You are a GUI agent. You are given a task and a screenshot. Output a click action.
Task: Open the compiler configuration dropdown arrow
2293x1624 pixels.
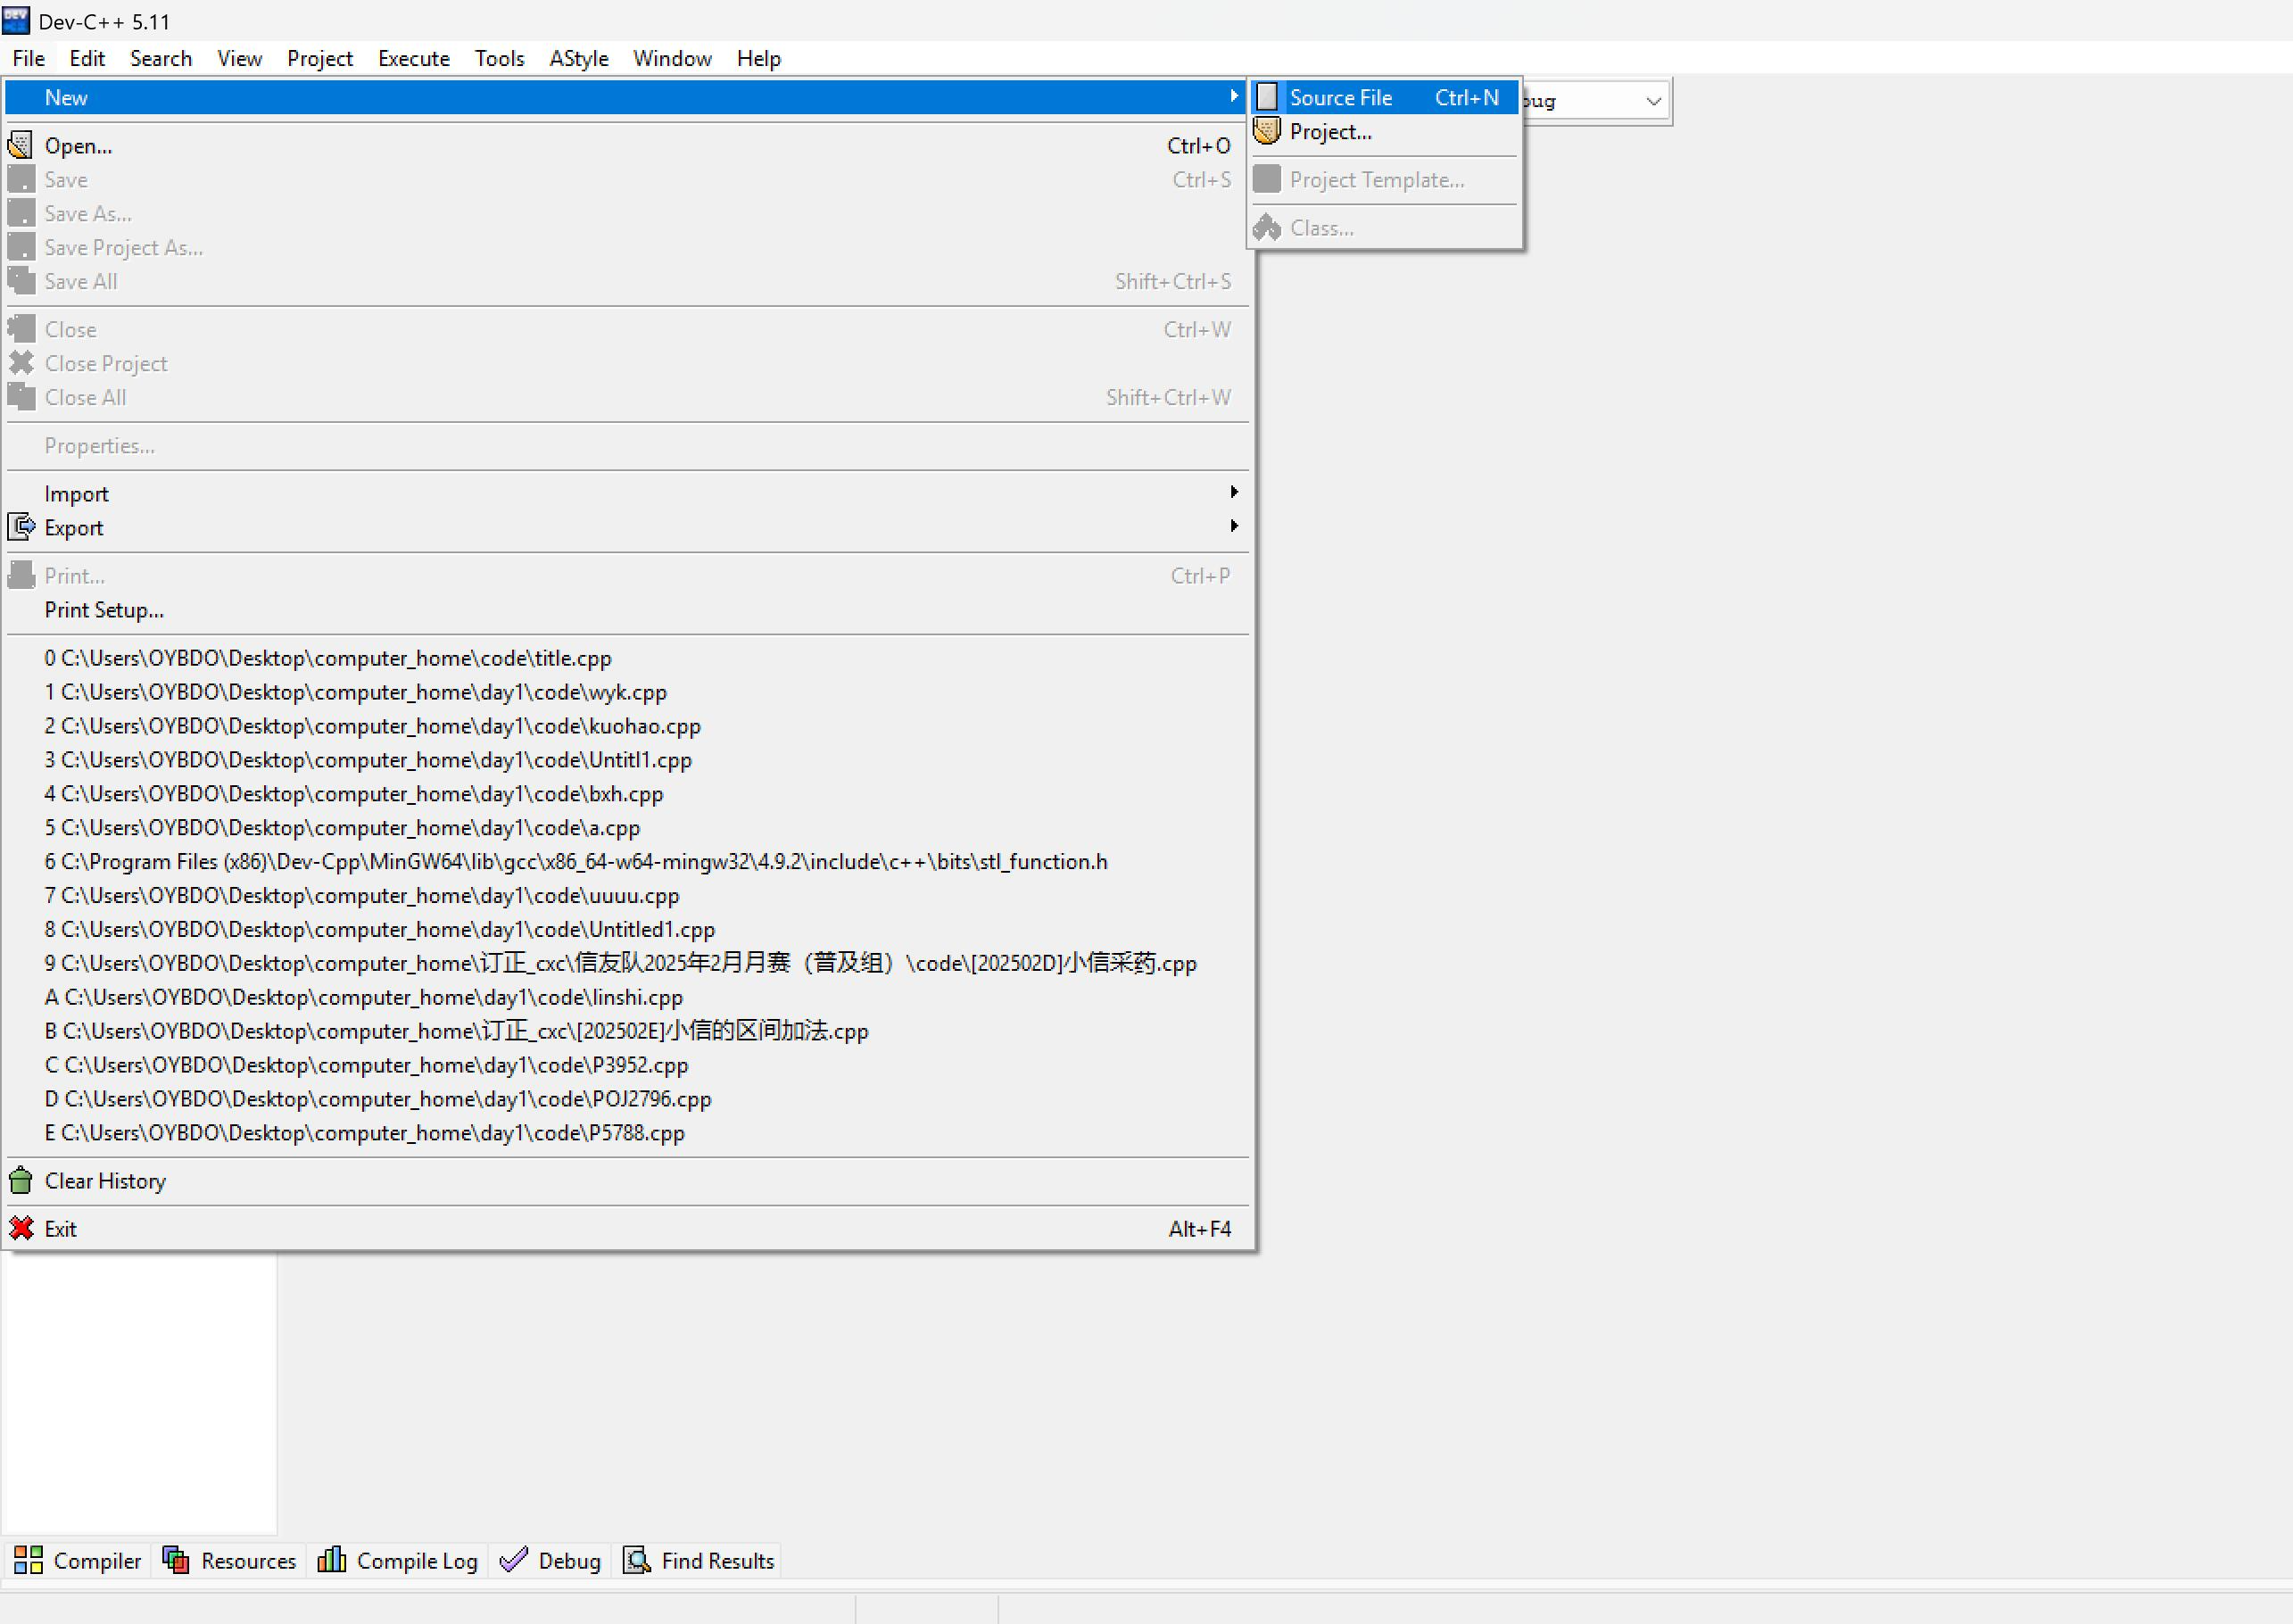[x=1653, y=101]
